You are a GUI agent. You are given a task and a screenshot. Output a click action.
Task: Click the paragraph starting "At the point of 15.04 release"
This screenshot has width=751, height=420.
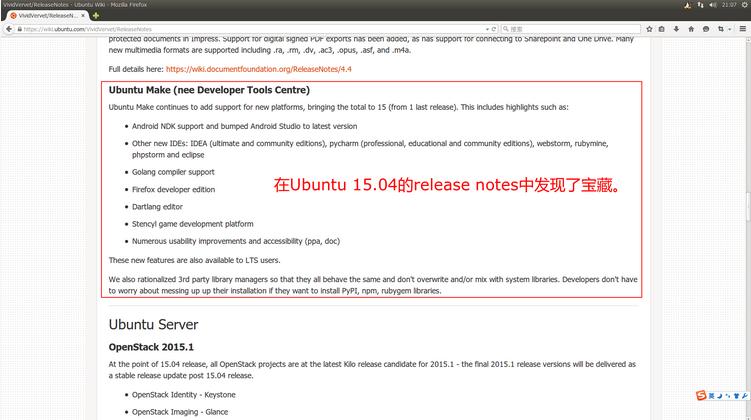[x=372, y=370]
